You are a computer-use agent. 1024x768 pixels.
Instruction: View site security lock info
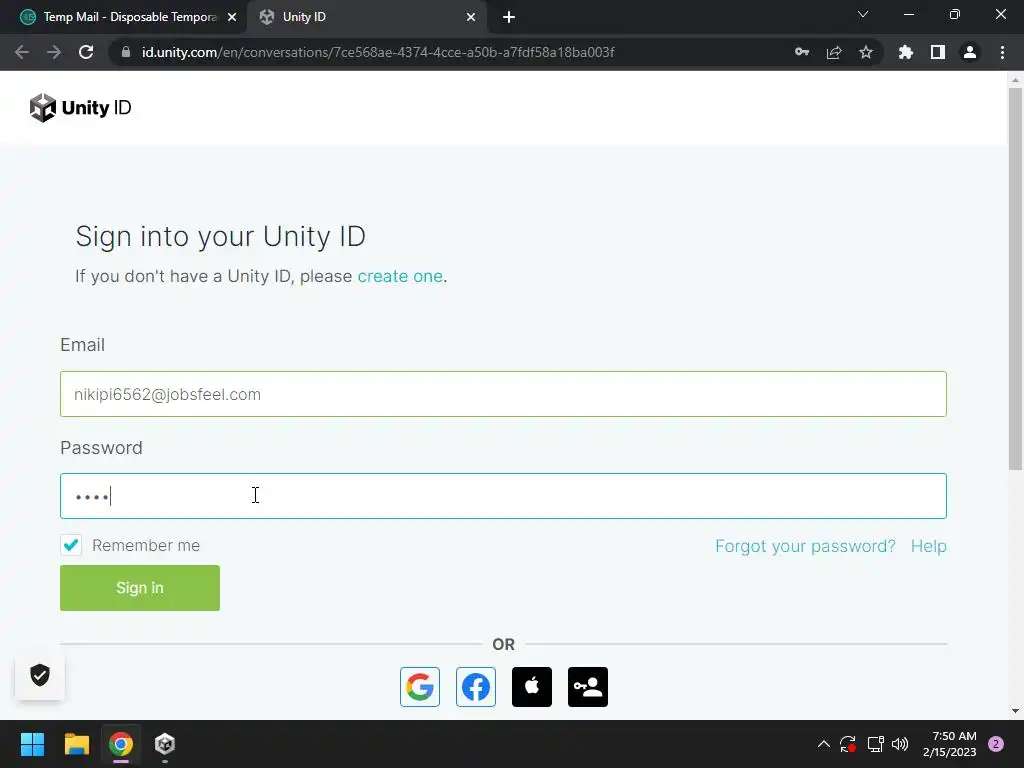tap(126, 52)
